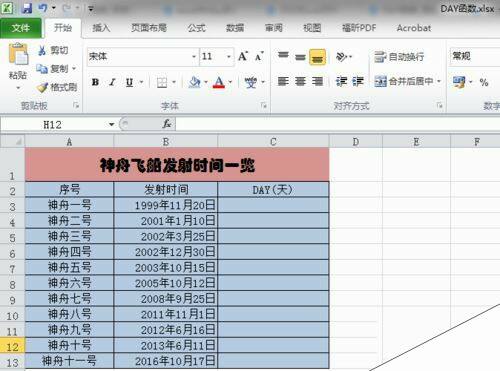The height and width of the screenshot is (371, 500).
Task: Click the Increase Indent icon
Action: [x=358, y=81]
